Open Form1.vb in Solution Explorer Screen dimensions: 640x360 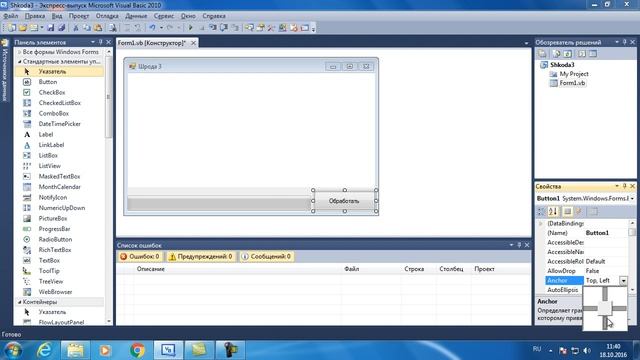[x=572, y=83]
